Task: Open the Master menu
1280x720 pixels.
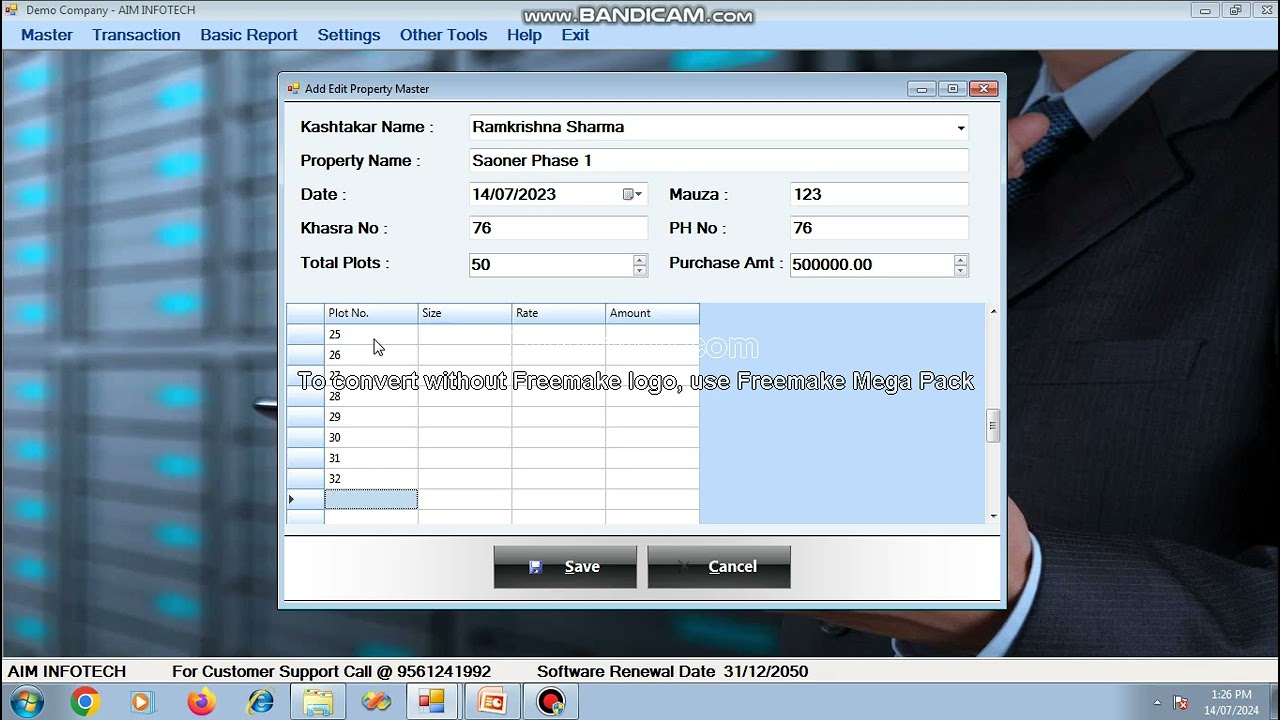Action: pyautogui.click(x=47, y=35)
